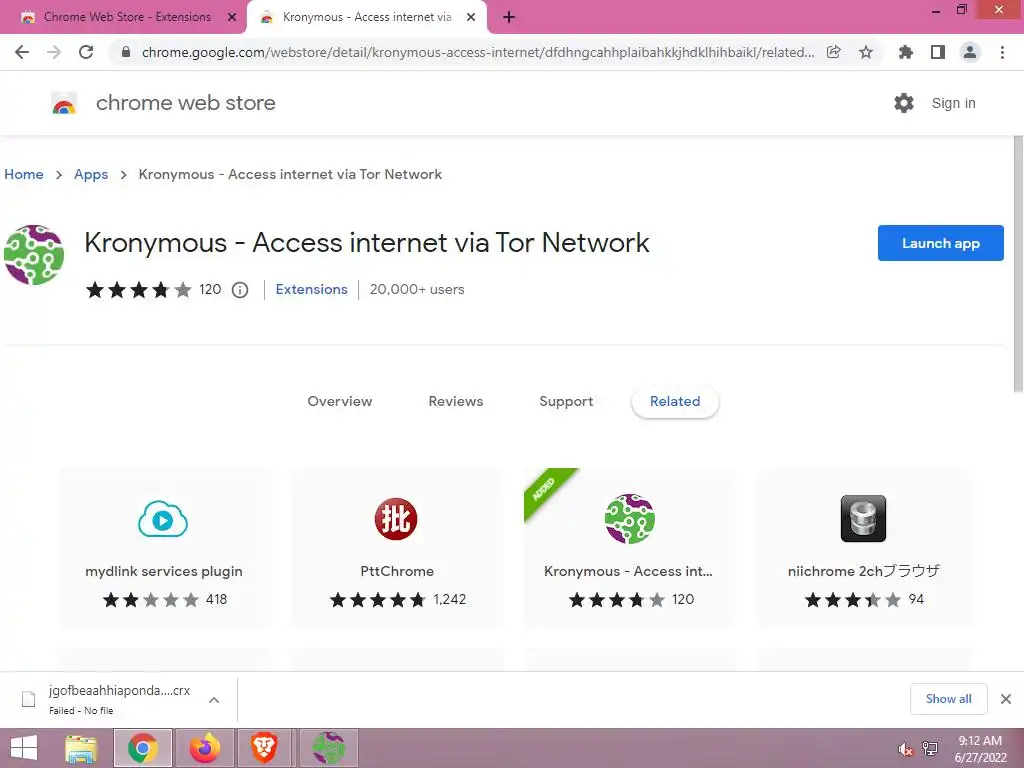Close the Chrome Web Store - Extensions tab

tap(232, 18)
